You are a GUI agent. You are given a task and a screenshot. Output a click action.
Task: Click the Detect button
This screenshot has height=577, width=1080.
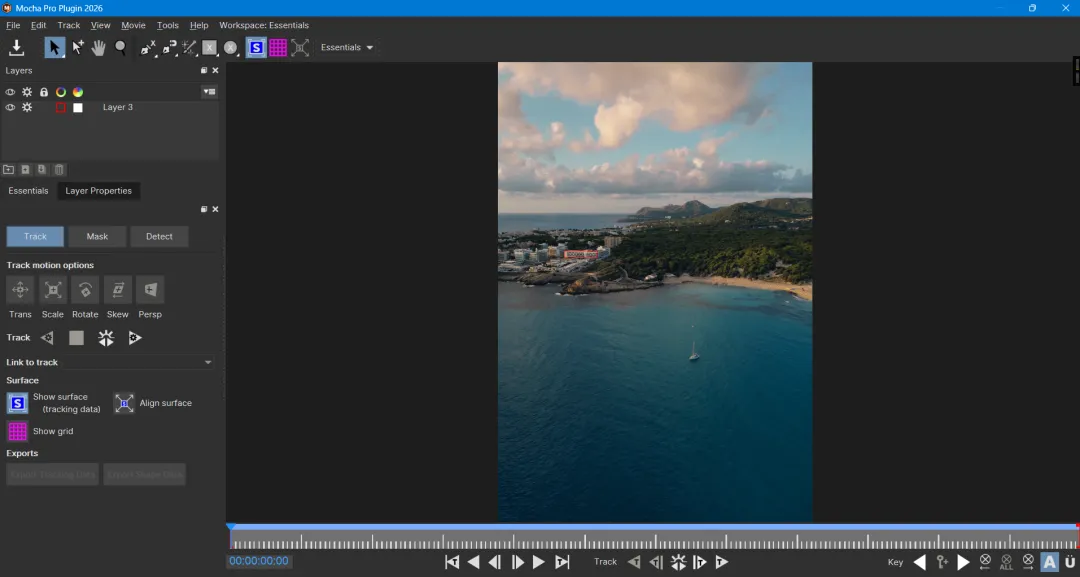159,237
